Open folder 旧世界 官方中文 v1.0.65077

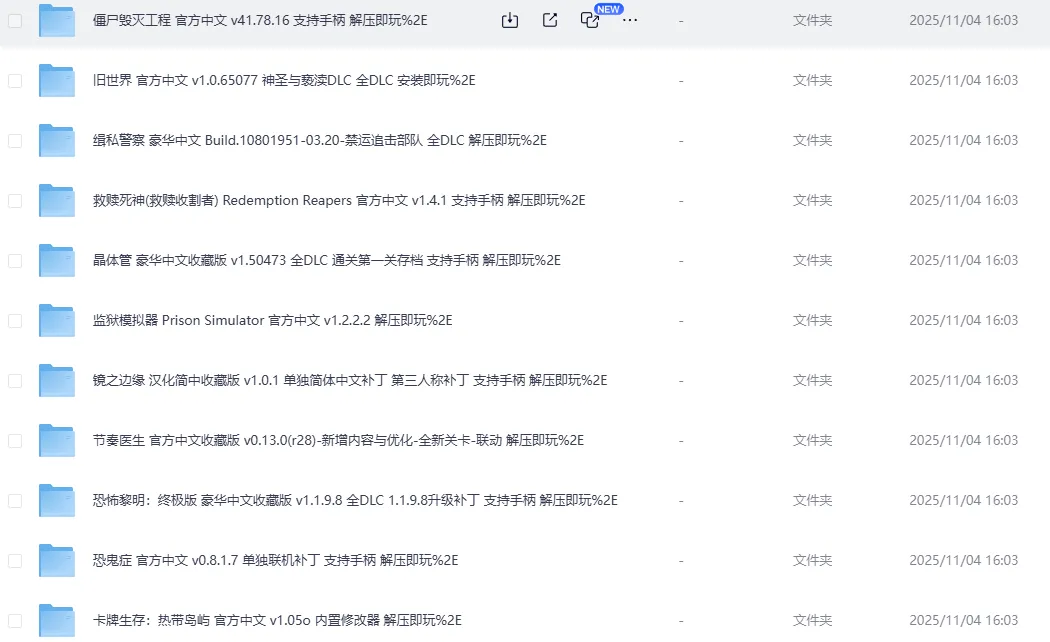[284, 80]
